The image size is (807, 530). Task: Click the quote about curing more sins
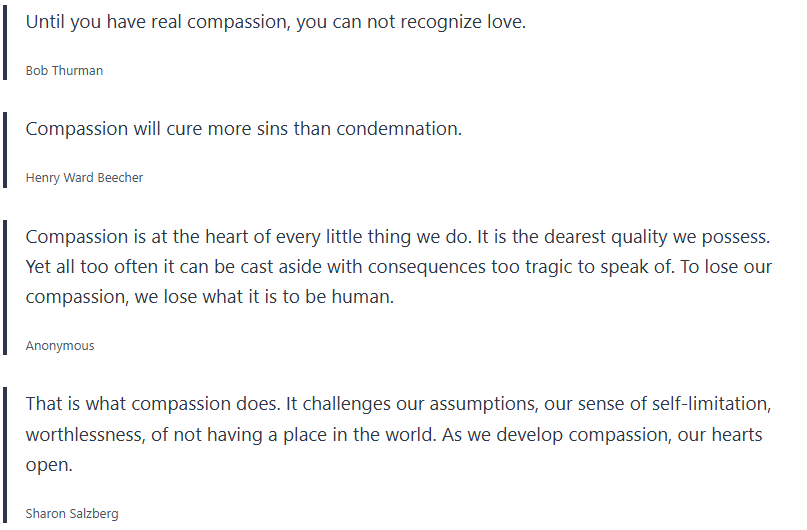[243, 128]
